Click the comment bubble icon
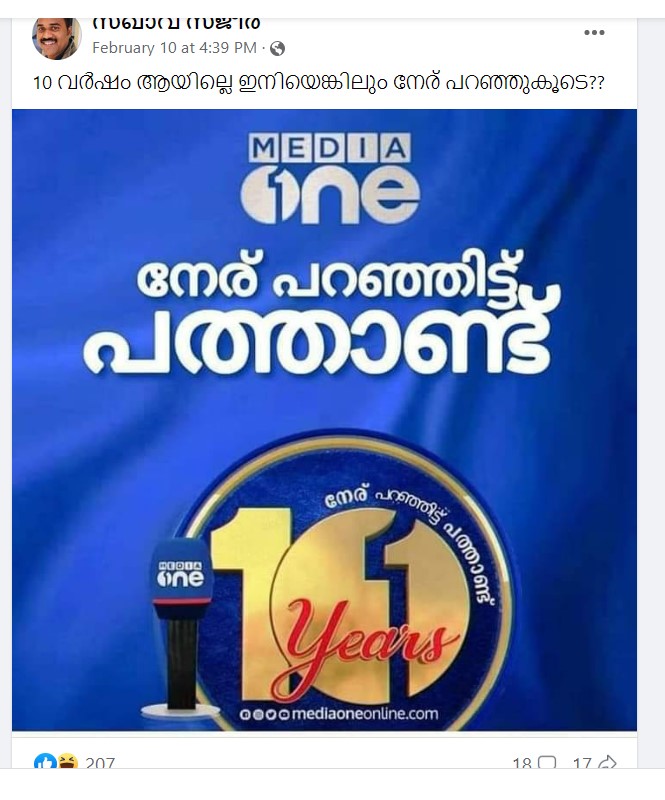This screenshot has height=800, width=665. click(x=547, y=763)
